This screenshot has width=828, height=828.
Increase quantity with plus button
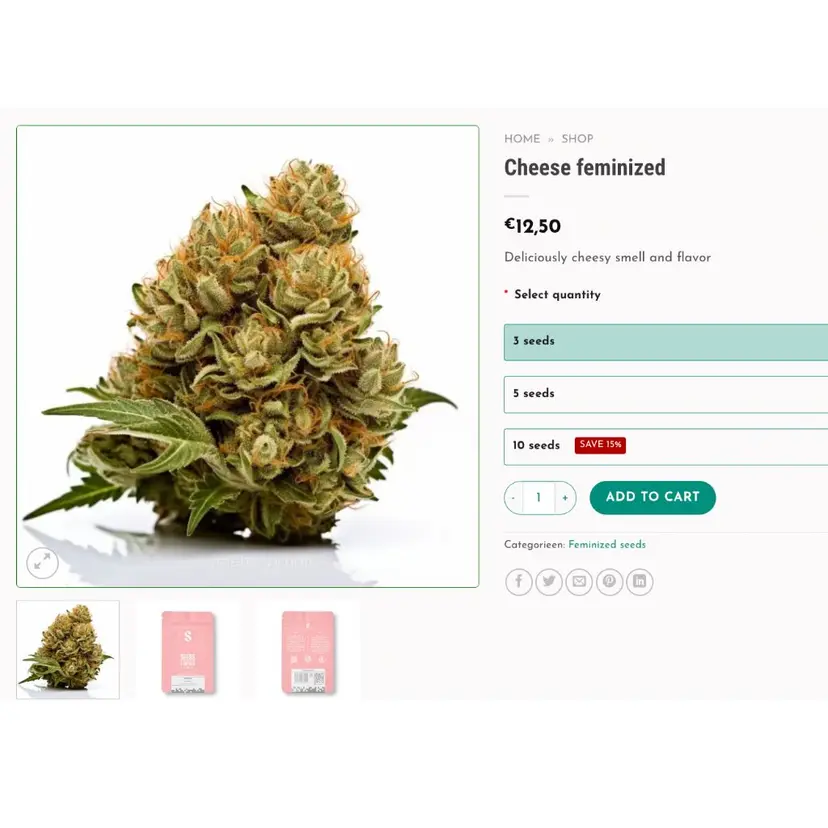pyautogui.click(x=566, y=497)
